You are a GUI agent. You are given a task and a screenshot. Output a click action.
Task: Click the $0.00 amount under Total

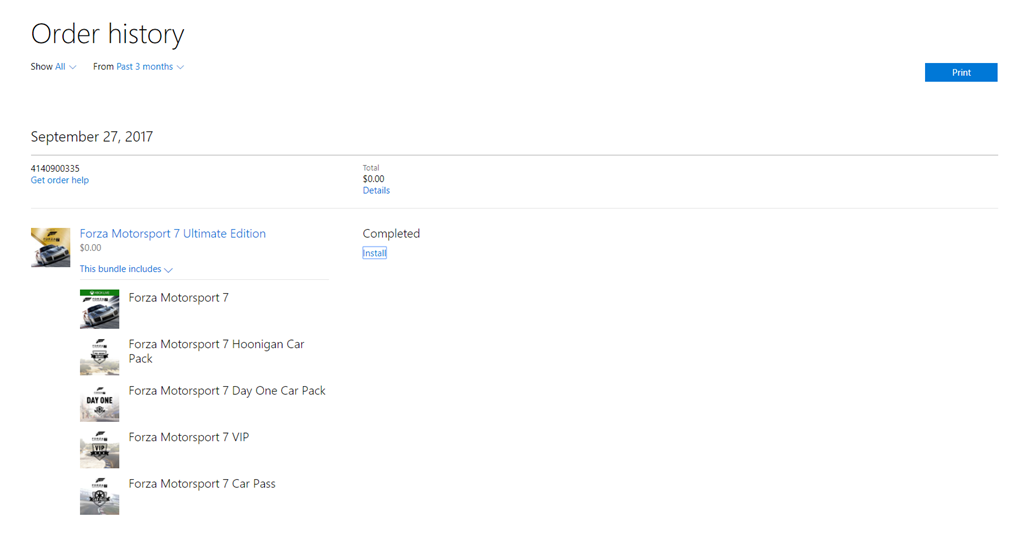[374, 179]
